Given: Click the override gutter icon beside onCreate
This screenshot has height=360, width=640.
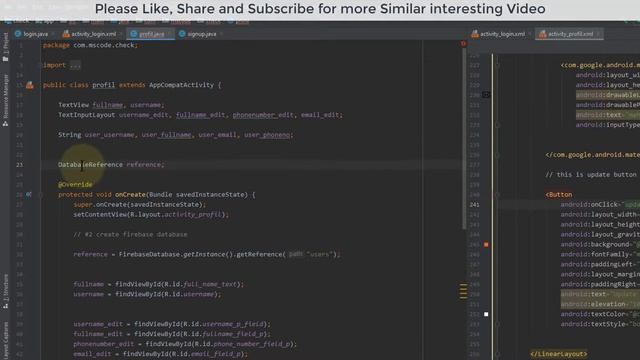Looking at the screenshot, I should pos(29,195).
